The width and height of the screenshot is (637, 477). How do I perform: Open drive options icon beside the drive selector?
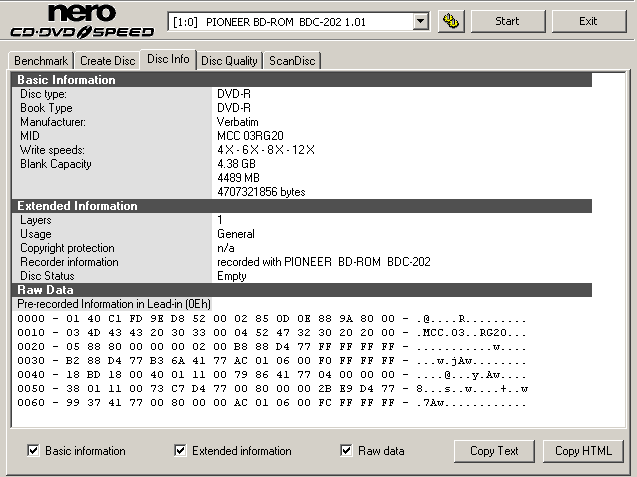(450, 21)
